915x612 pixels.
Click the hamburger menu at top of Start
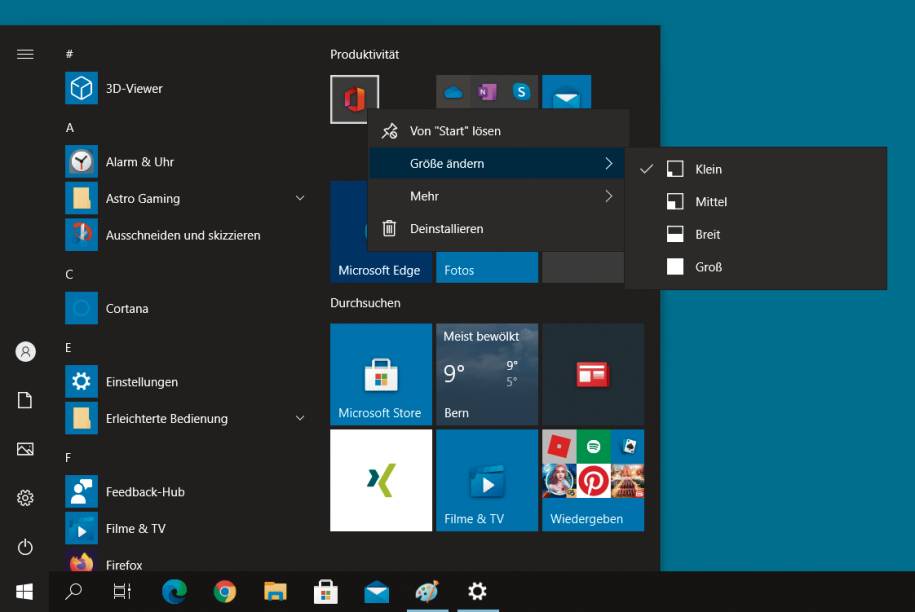pos(25,54)
